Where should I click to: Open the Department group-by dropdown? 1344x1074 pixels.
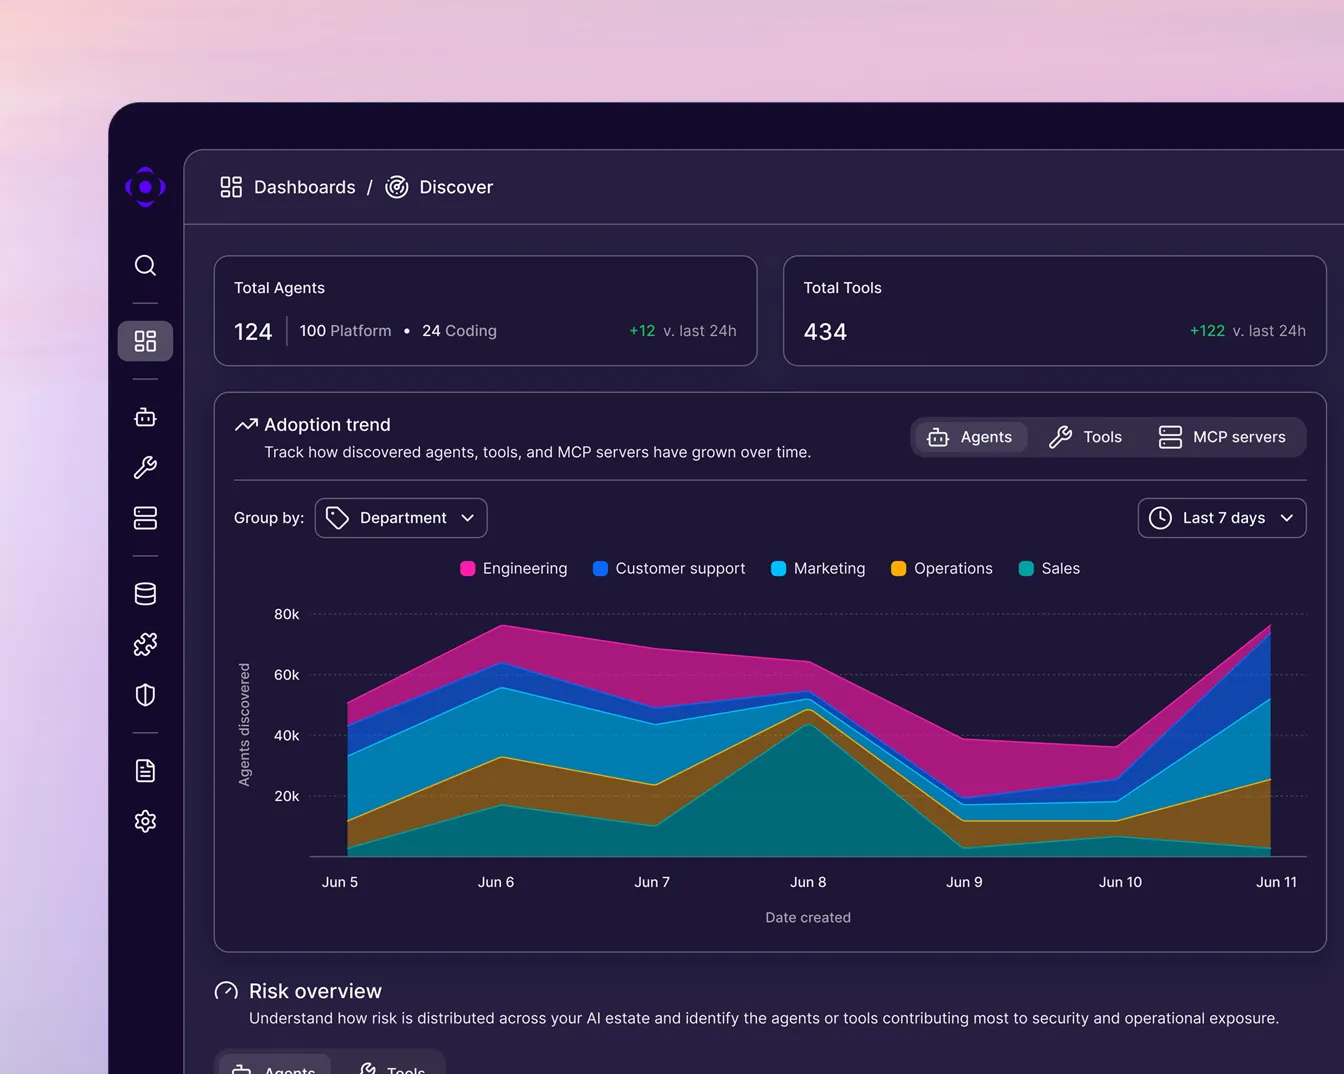(x=401, y=518)
